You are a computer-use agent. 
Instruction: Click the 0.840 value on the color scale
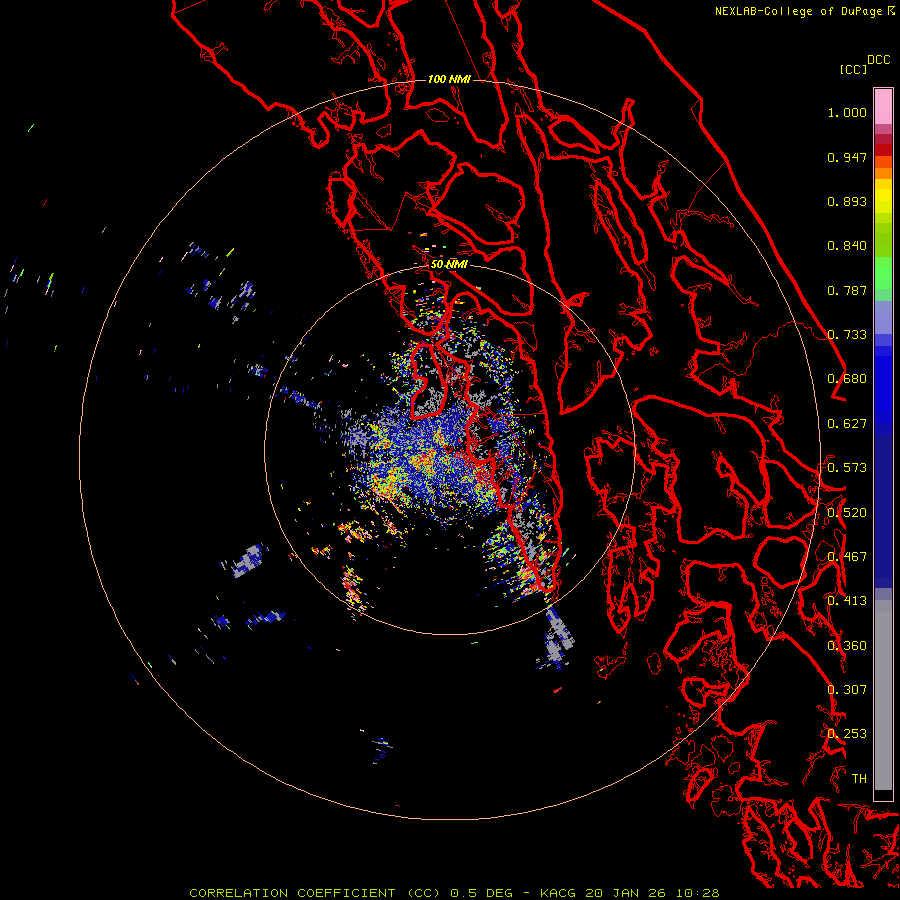click(847, 246)
